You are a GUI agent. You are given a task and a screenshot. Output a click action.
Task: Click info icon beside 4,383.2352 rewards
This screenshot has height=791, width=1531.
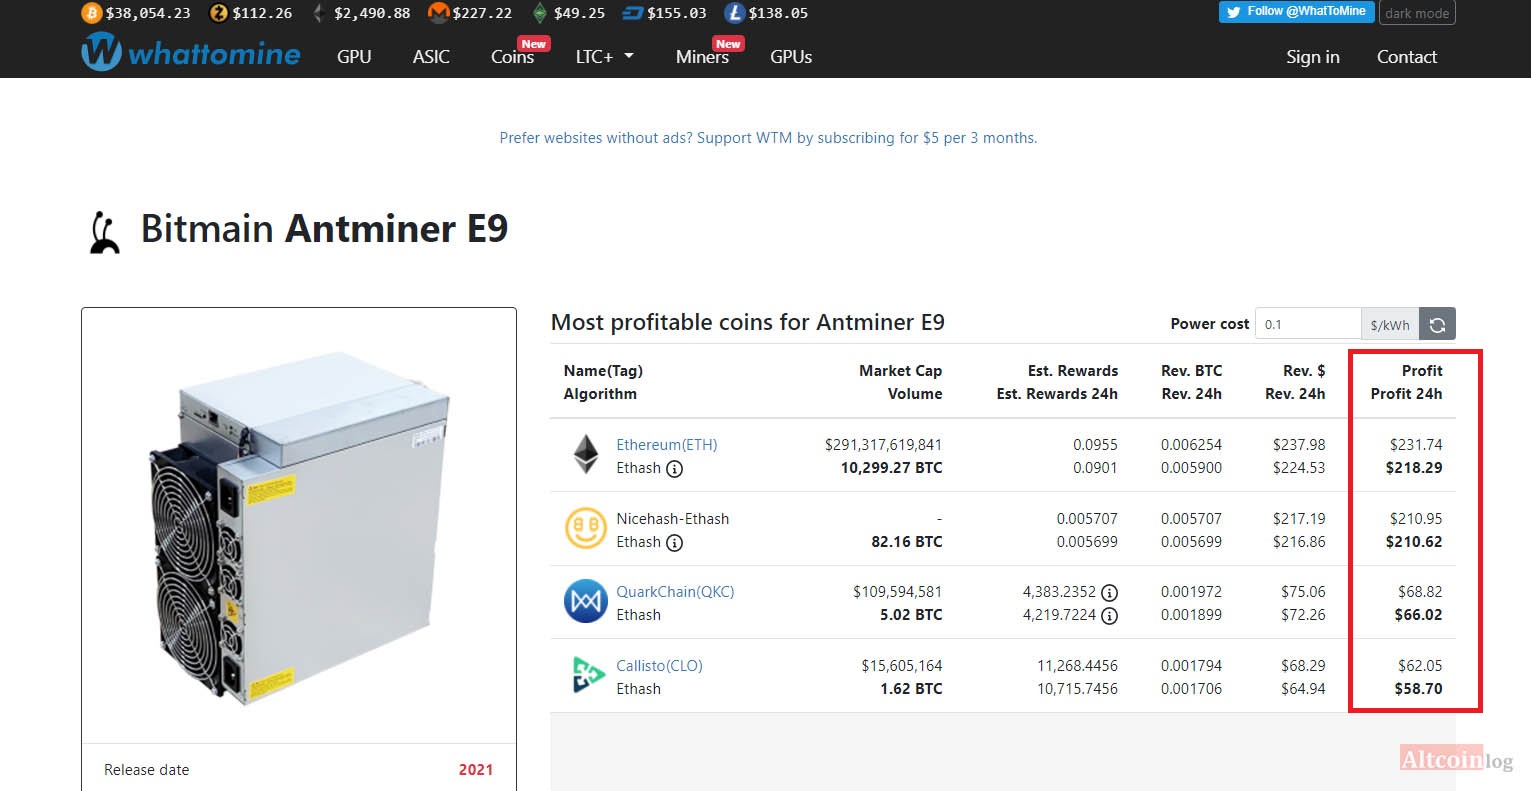point(1109,593)
